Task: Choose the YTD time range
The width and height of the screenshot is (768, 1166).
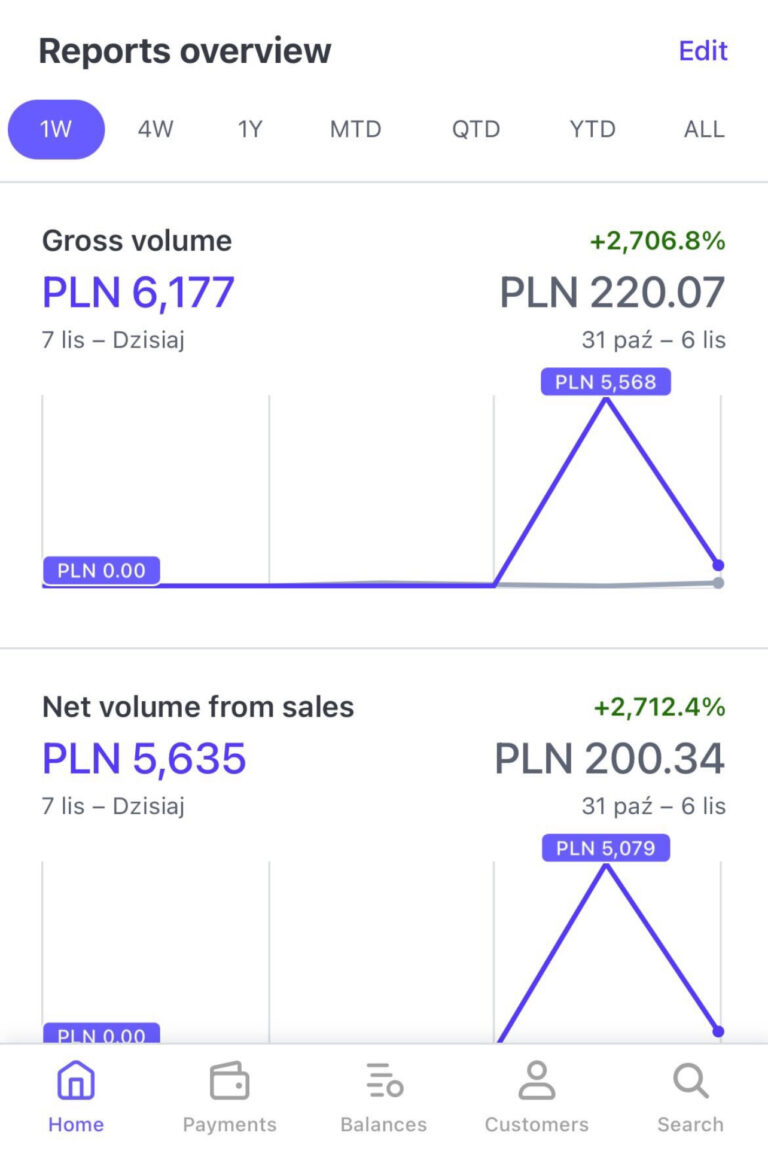Action: 592,129
